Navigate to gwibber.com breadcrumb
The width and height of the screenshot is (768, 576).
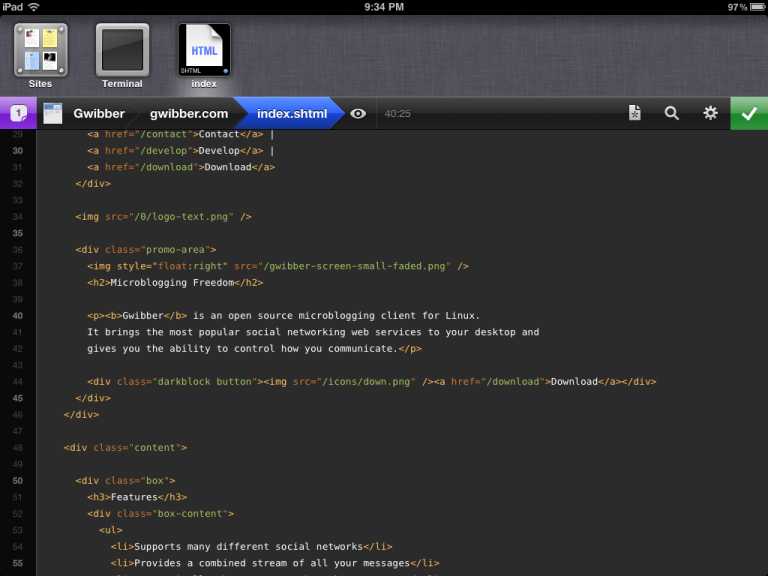tap(189, 114)
